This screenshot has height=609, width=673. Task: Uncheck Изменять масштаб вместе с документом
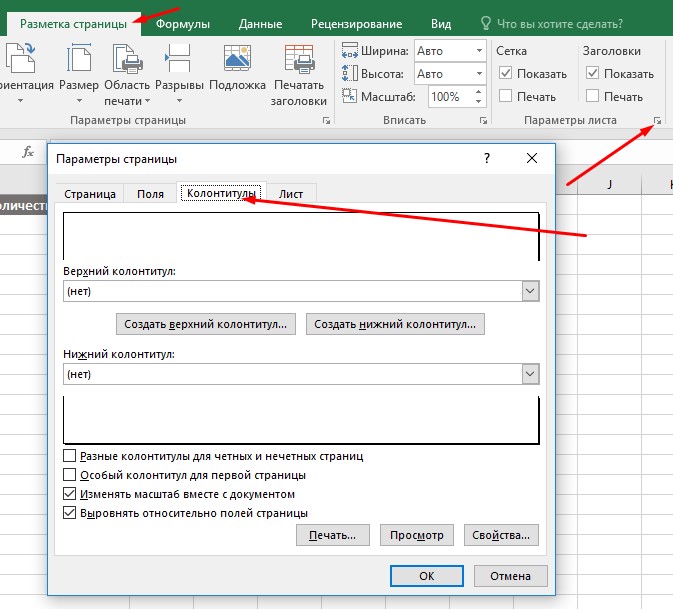[70, 494]
